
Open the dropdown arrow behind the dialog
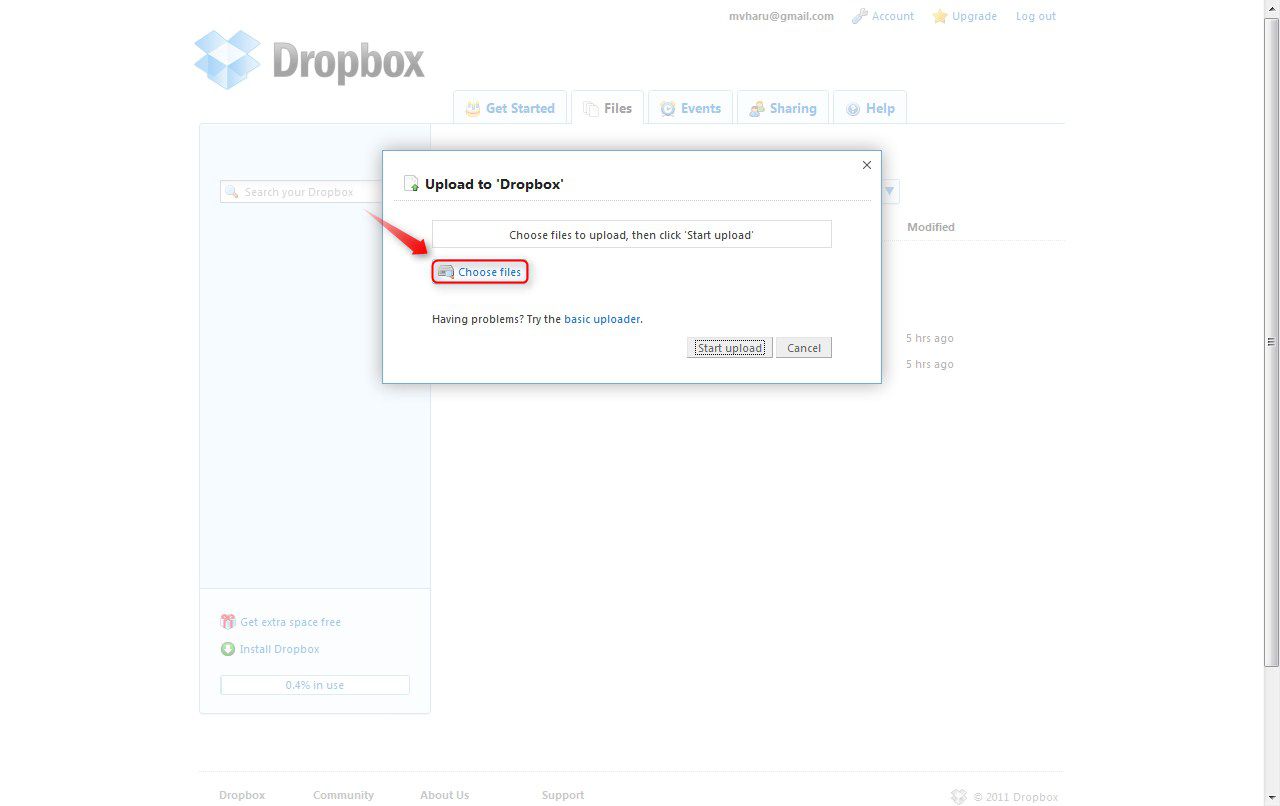890,192
